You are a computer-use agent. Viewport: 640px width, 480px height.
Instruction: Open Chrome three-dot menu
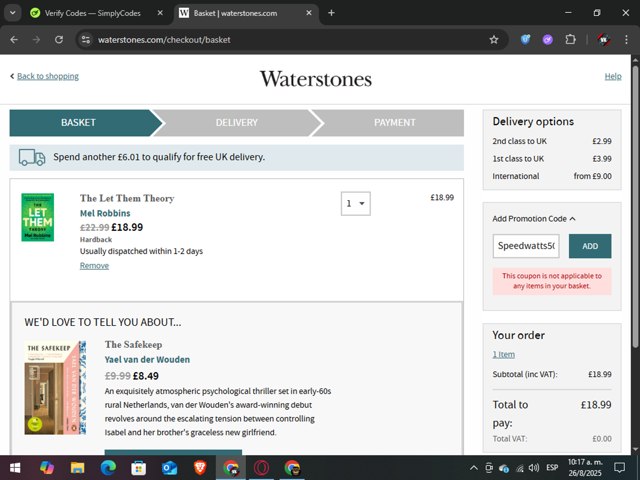[626, 40]
